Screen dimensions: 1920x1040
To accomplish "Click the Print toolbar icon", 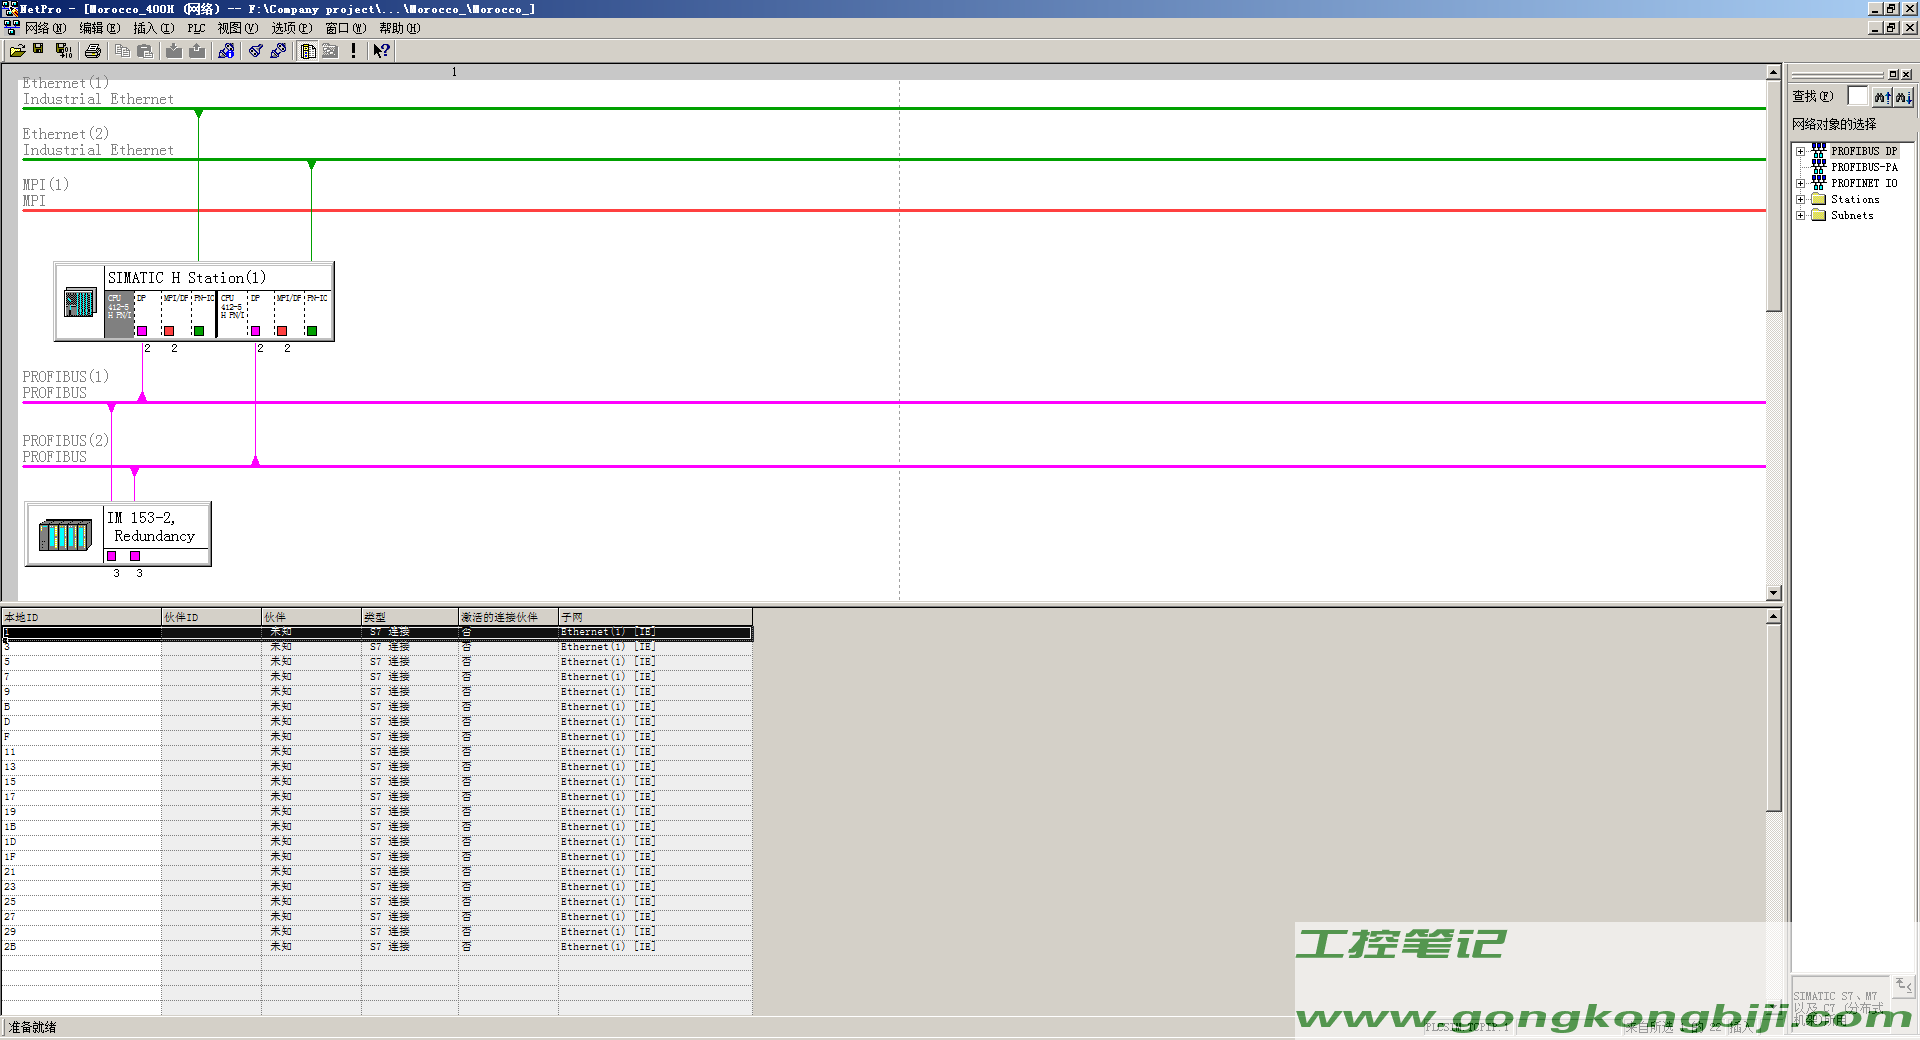I will 93,51.
